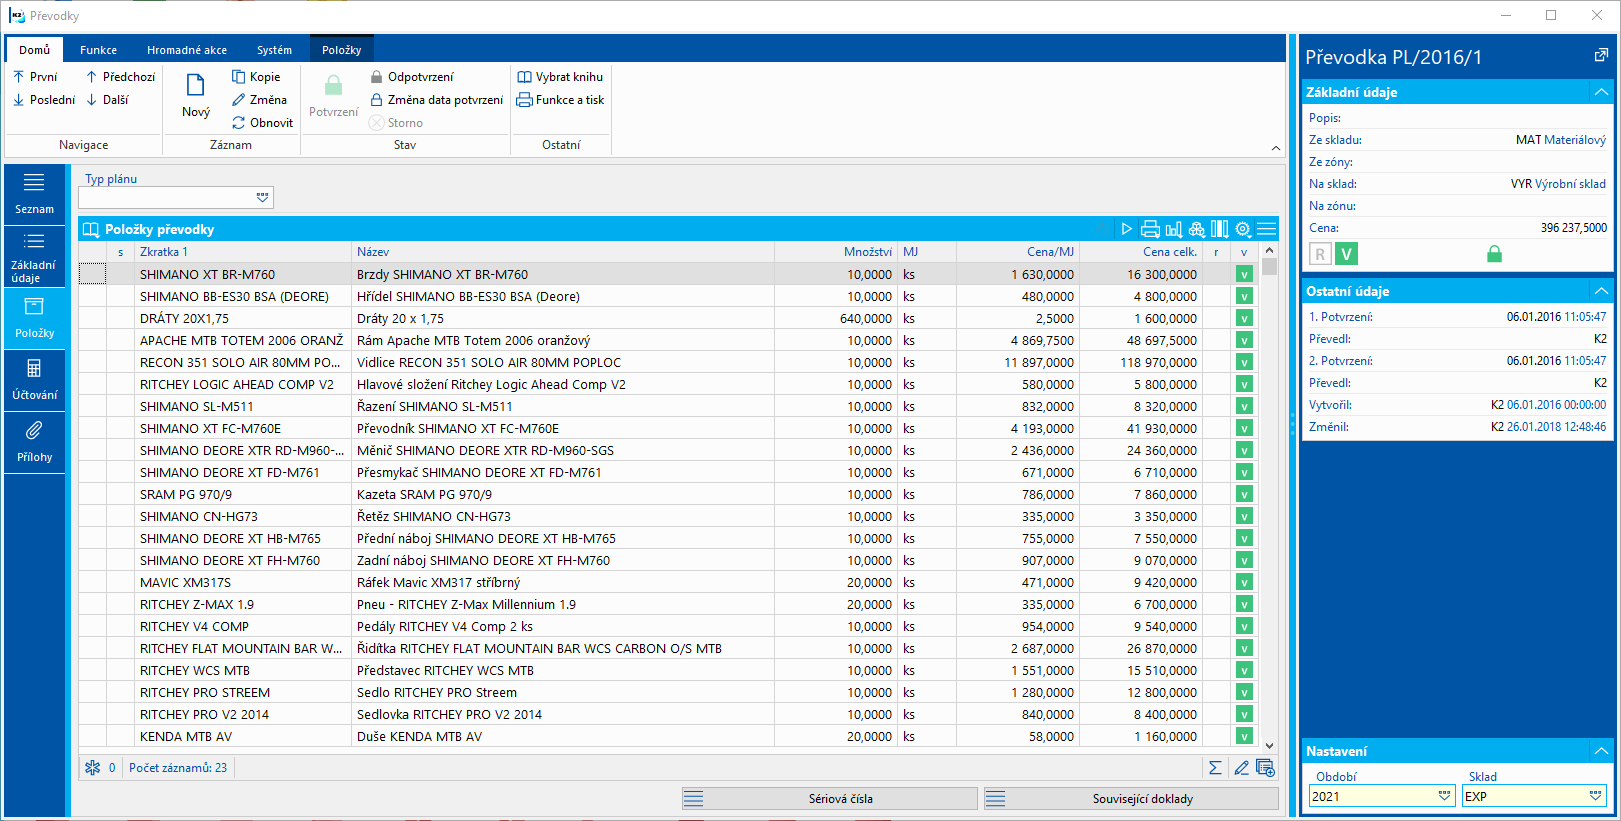Click the Nový record icon
The image size is (1621, 821).
pyautogui.click(x=196, y=96)
